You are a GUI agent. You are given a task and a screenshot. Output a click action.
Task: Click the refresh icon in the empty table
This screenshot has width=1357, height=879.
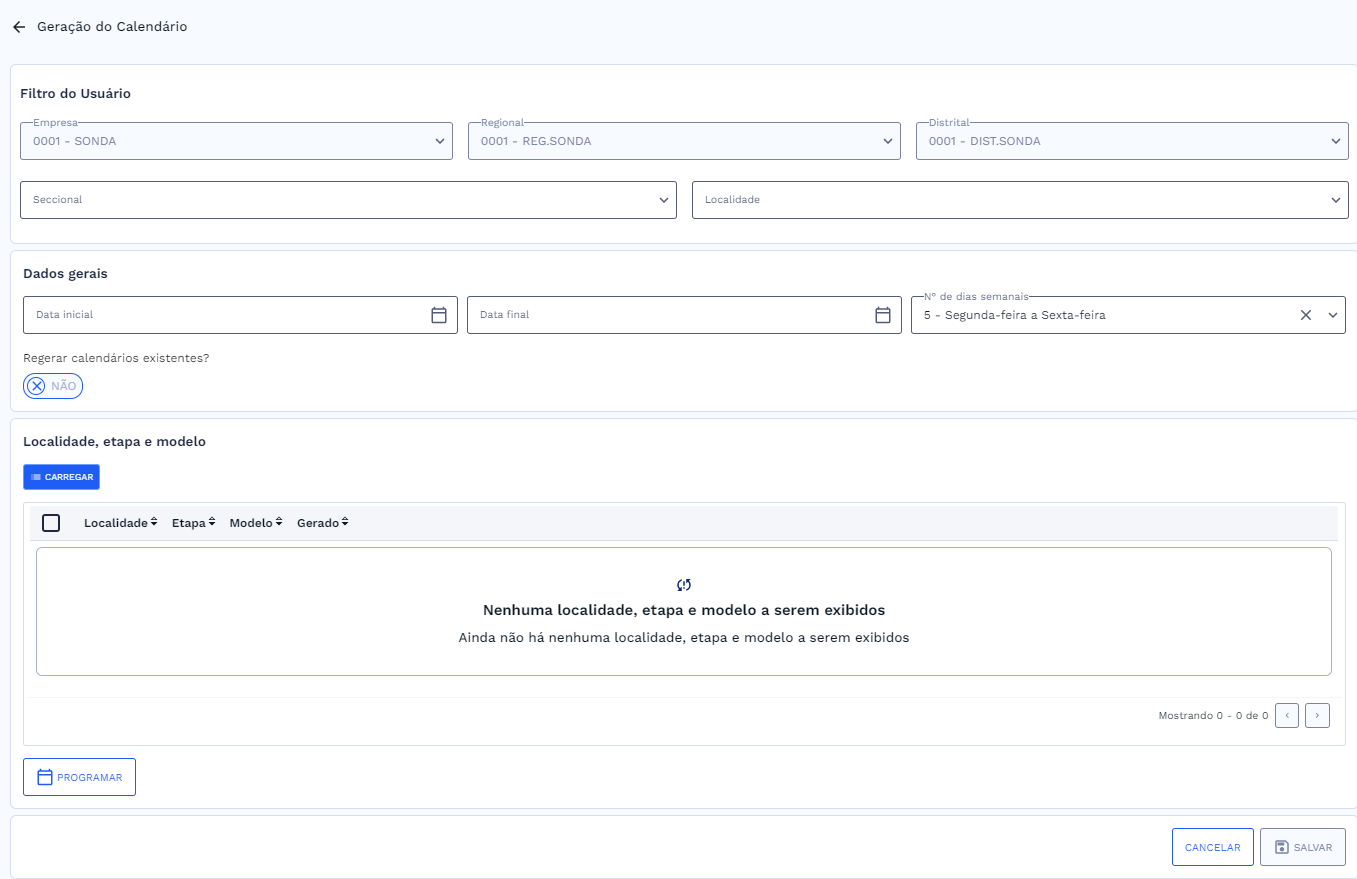click(x=684, y=585)
